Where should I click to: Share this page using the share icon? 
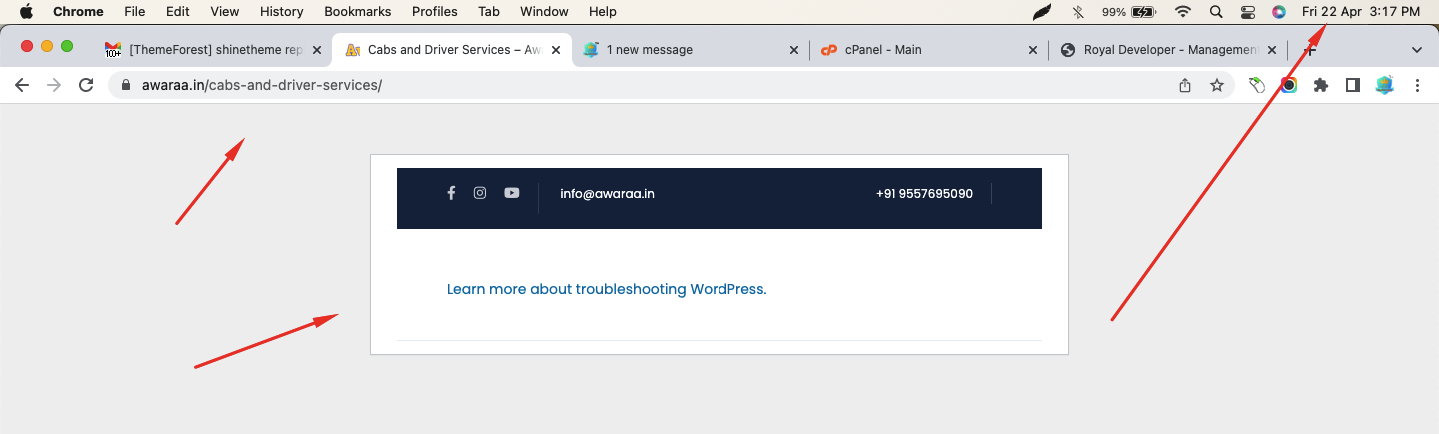(1185, 85)
